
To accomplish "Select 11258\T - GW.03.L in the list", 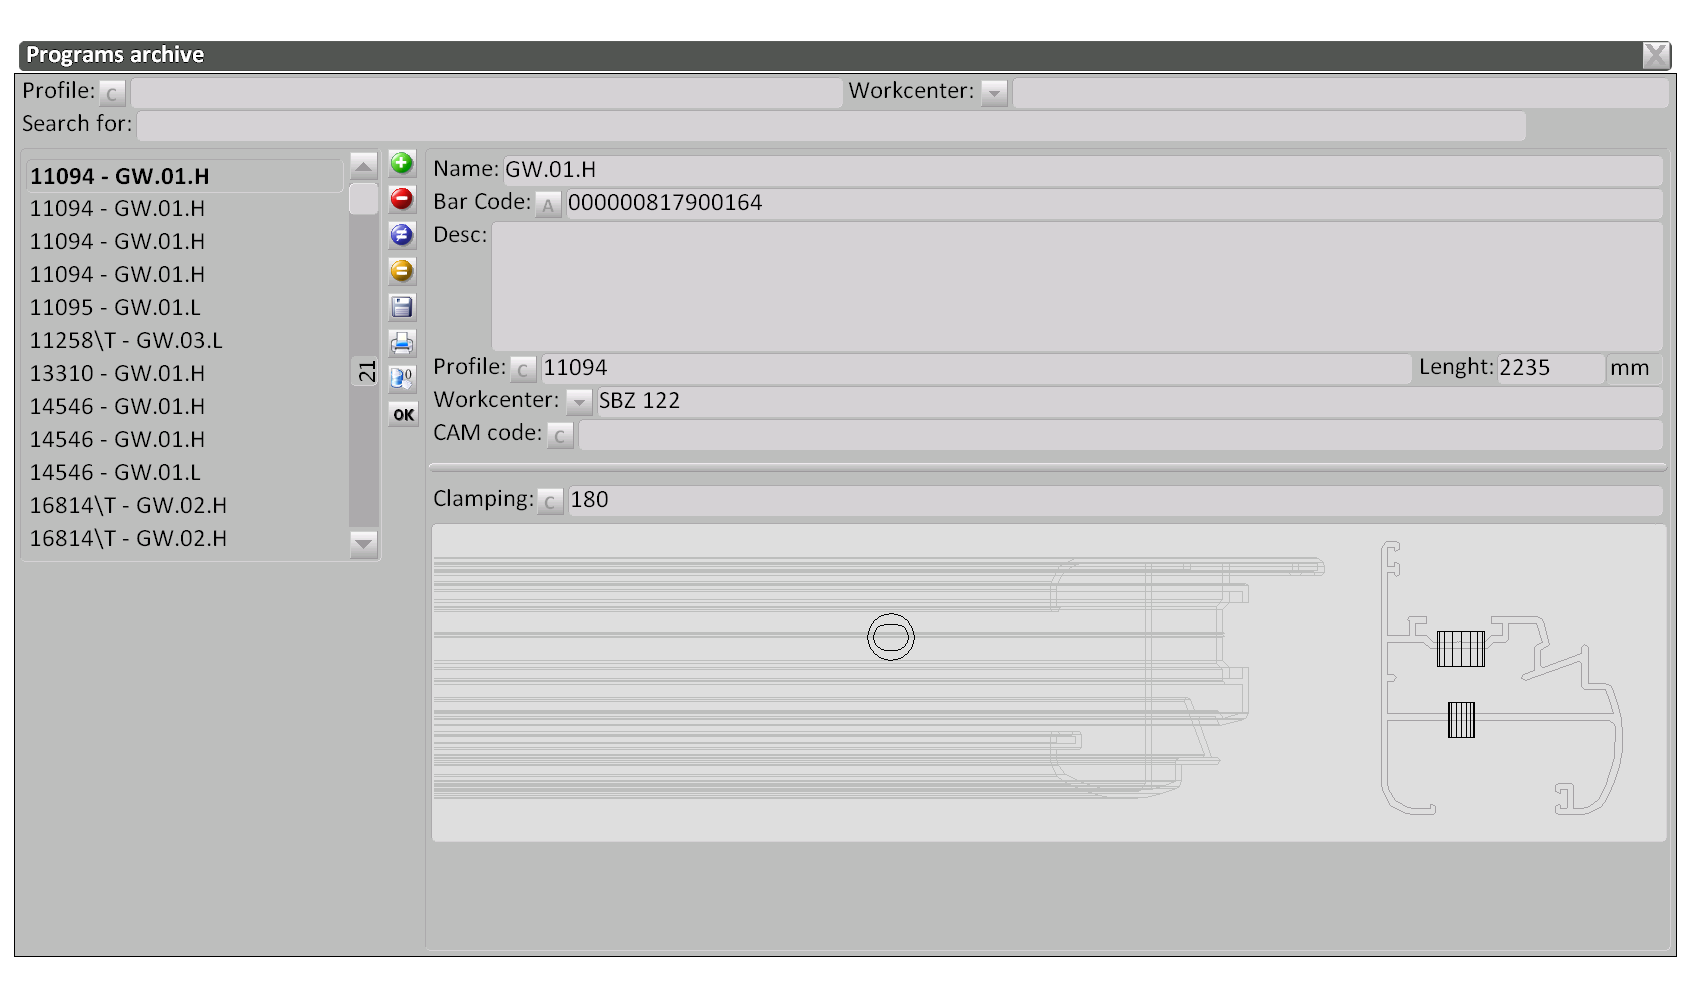I will click(x=126, y=340).
